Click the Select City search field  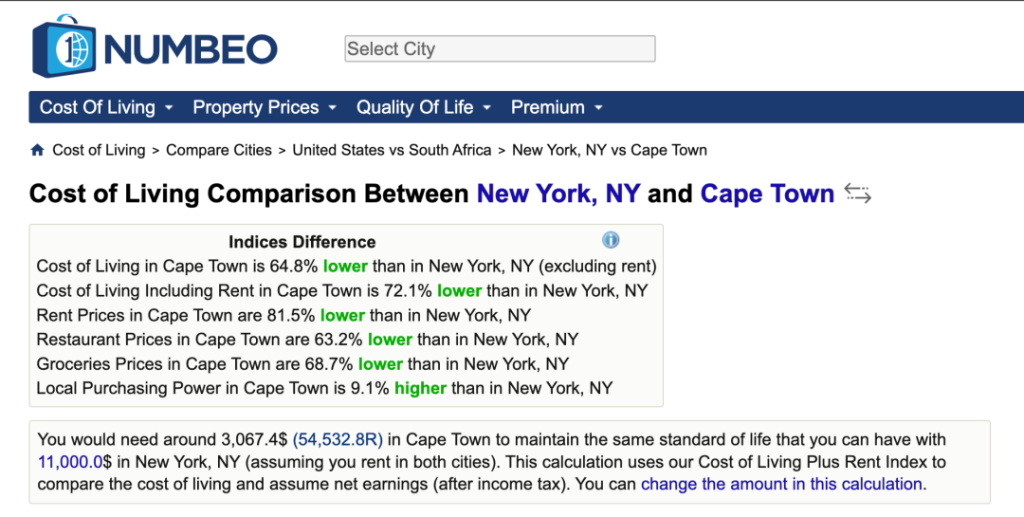point(500,49)
